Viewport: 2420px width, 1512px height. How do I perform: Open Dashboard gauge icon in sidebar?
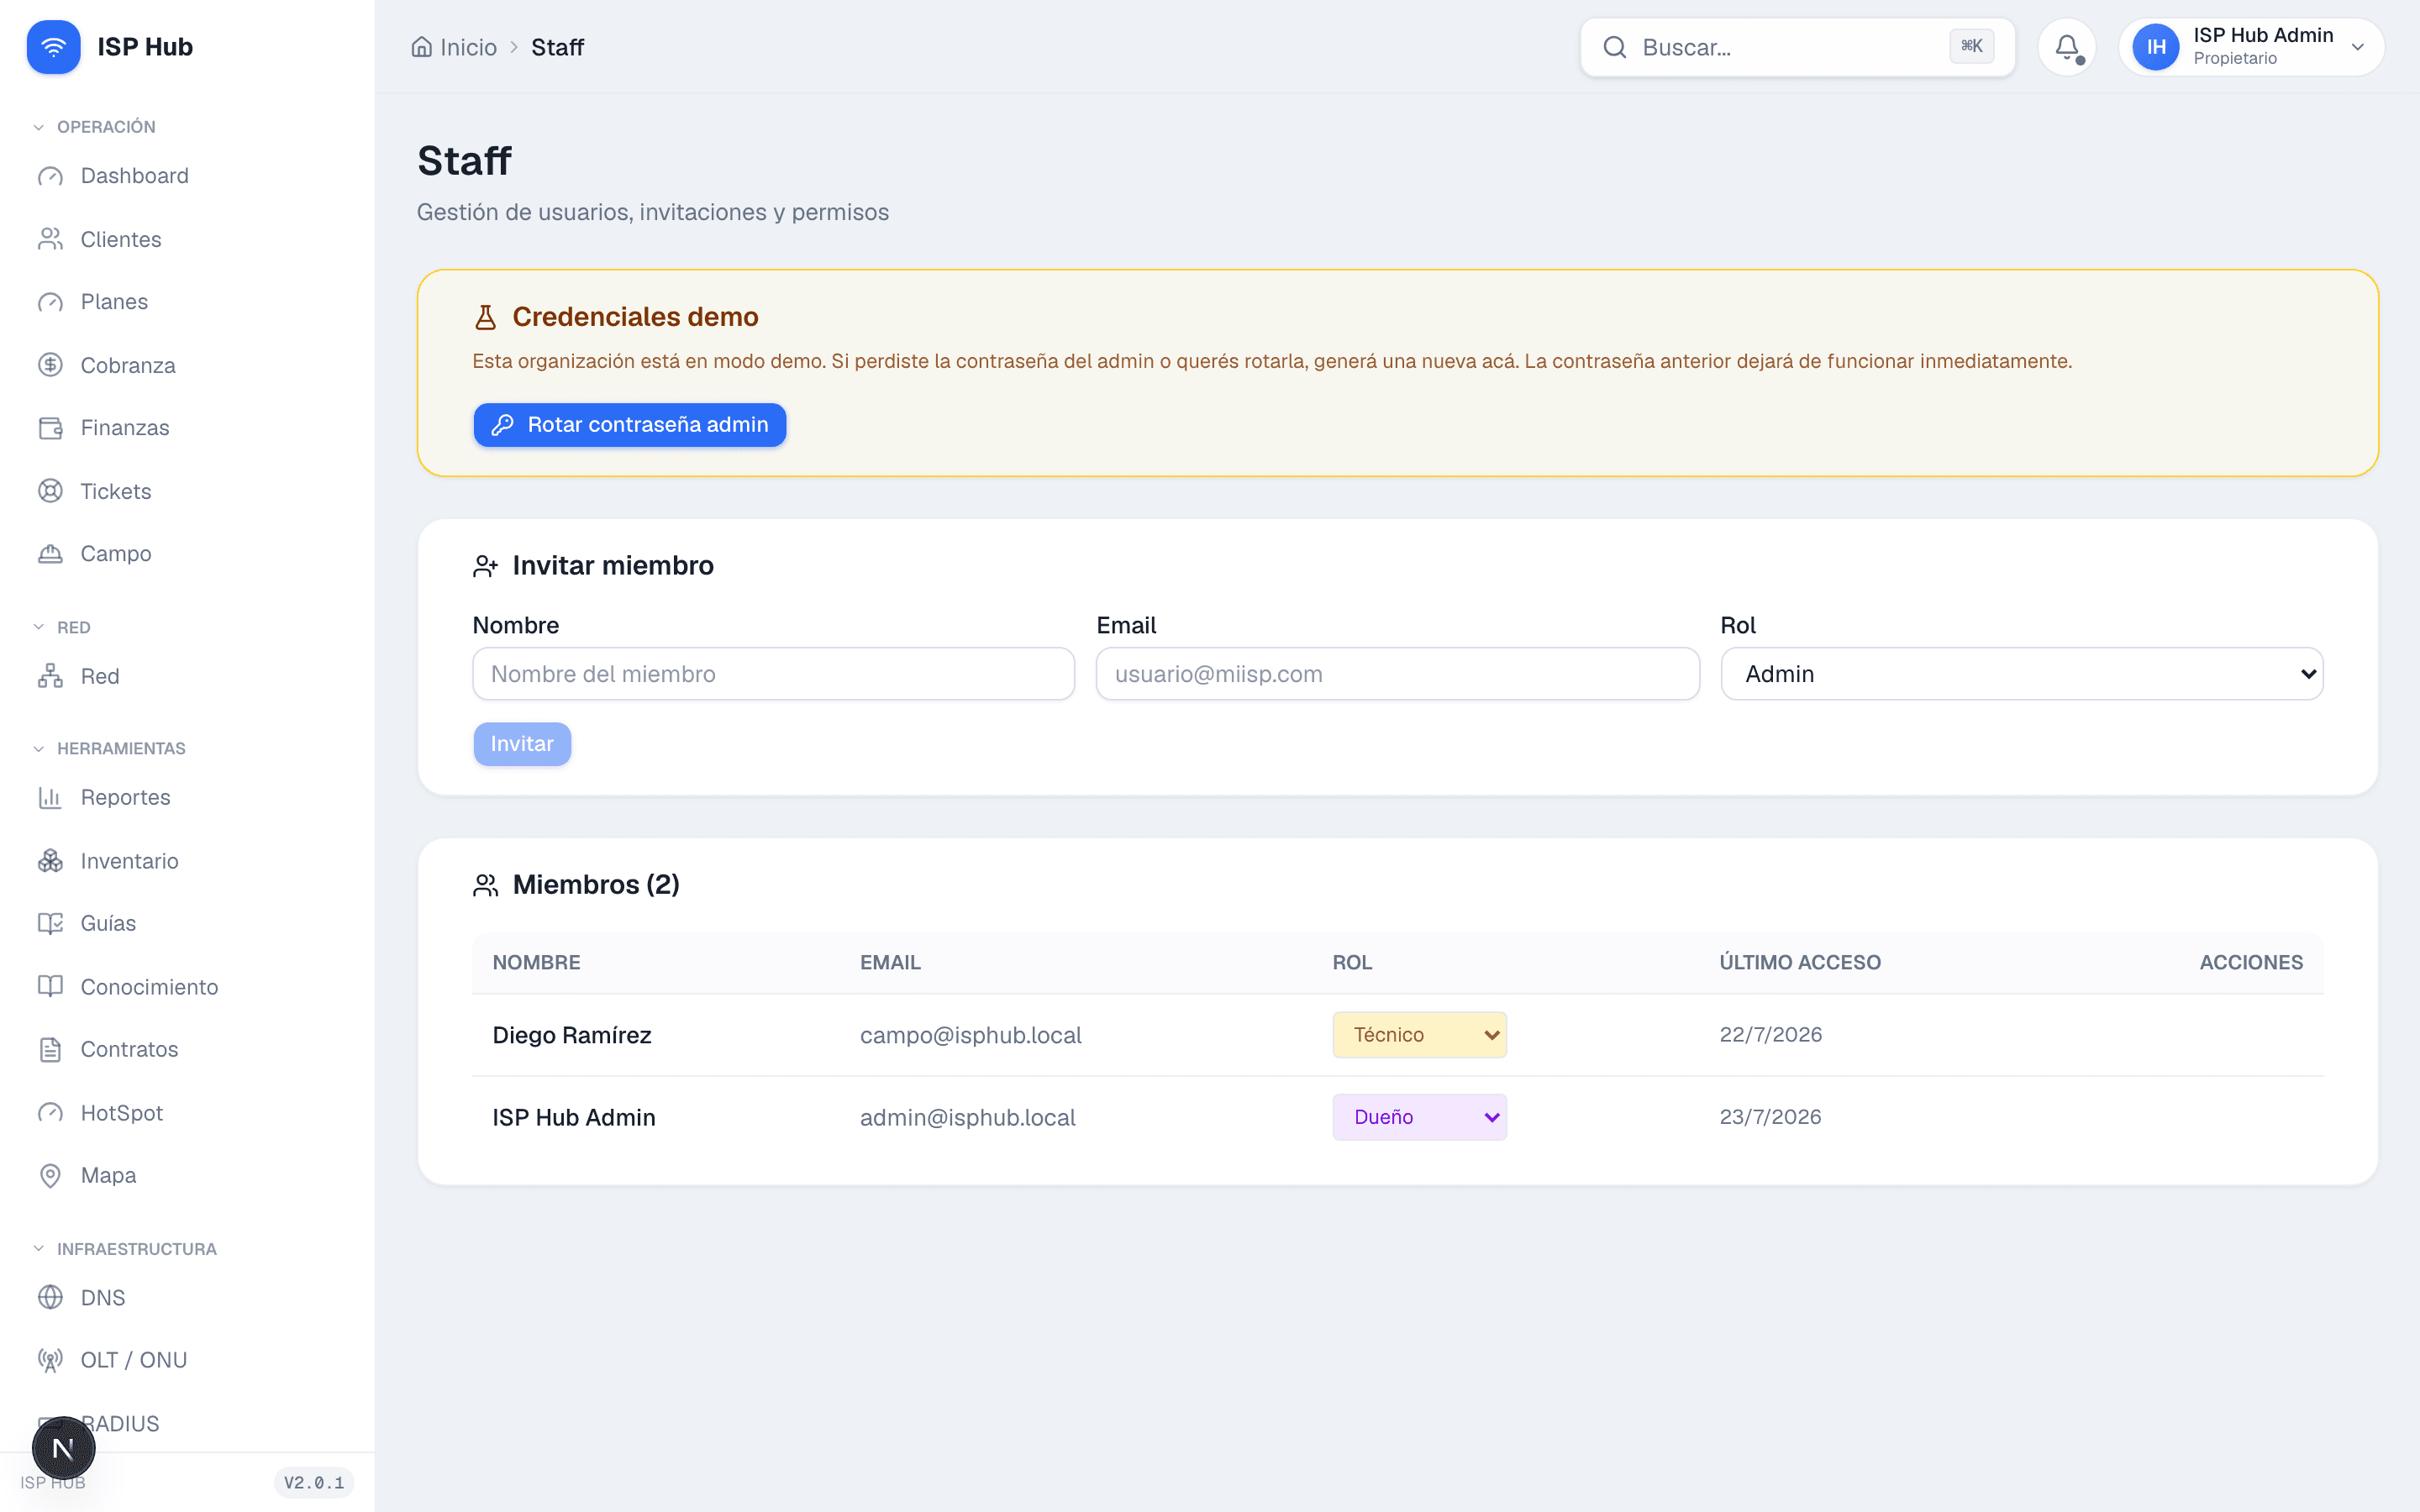[50, 176]
